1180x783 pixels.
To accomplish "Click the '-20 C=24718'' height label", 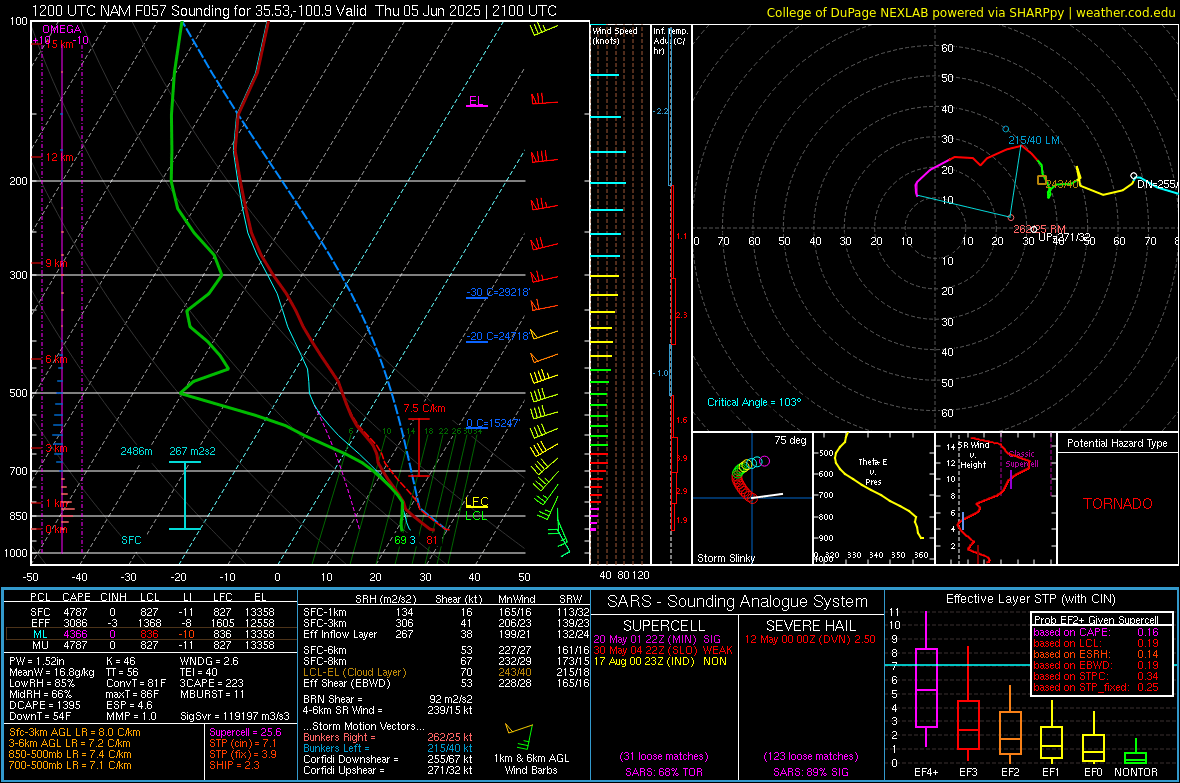I will click(497, 337).
